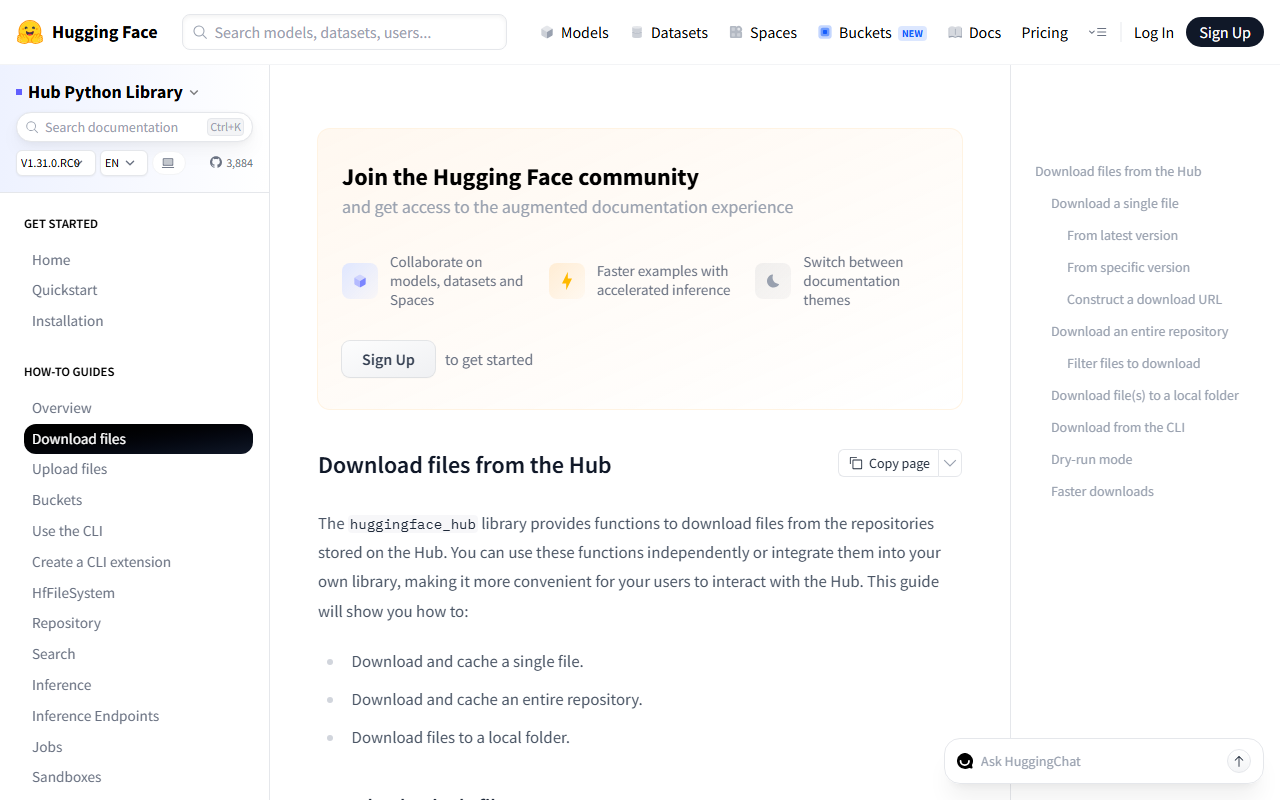Click the GET STARTED section heading

click(x=61, y=224)
